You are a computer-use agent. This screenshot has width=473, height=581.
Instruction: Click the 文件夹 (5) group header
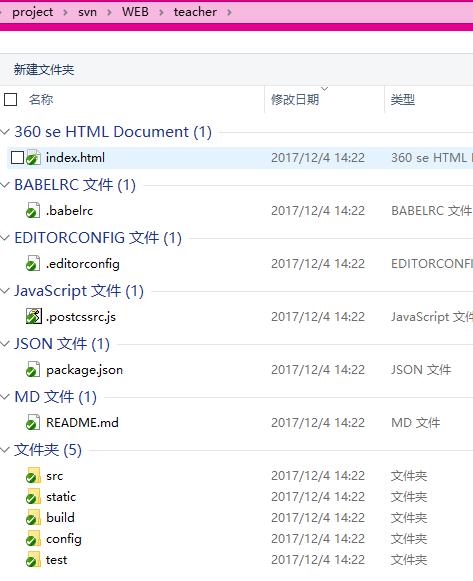click(48, 450)
